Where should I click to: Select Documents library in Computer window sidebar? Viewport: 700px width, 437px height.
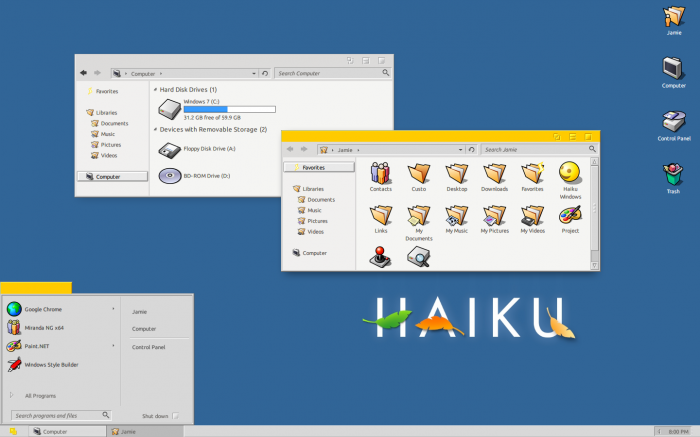[x=114, y=123]
